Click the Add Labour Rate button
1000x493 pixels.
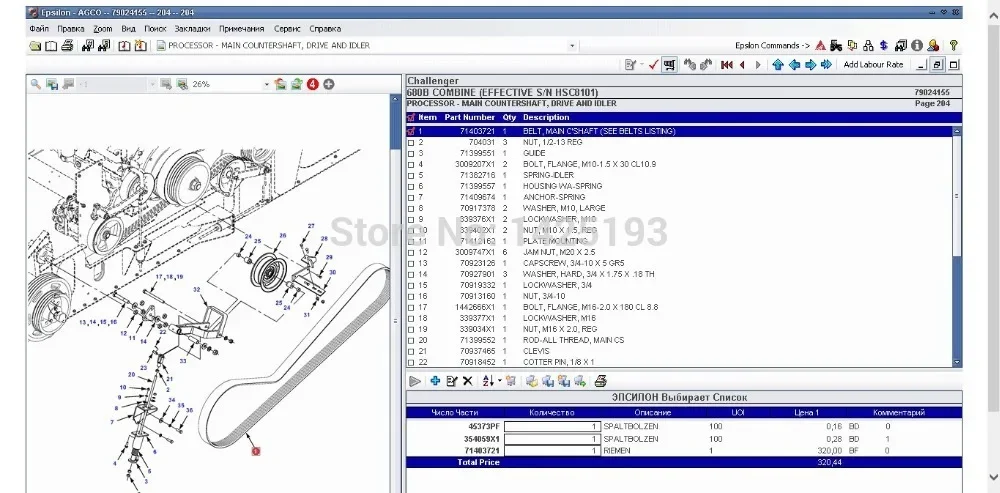click(x=873, y=64)
